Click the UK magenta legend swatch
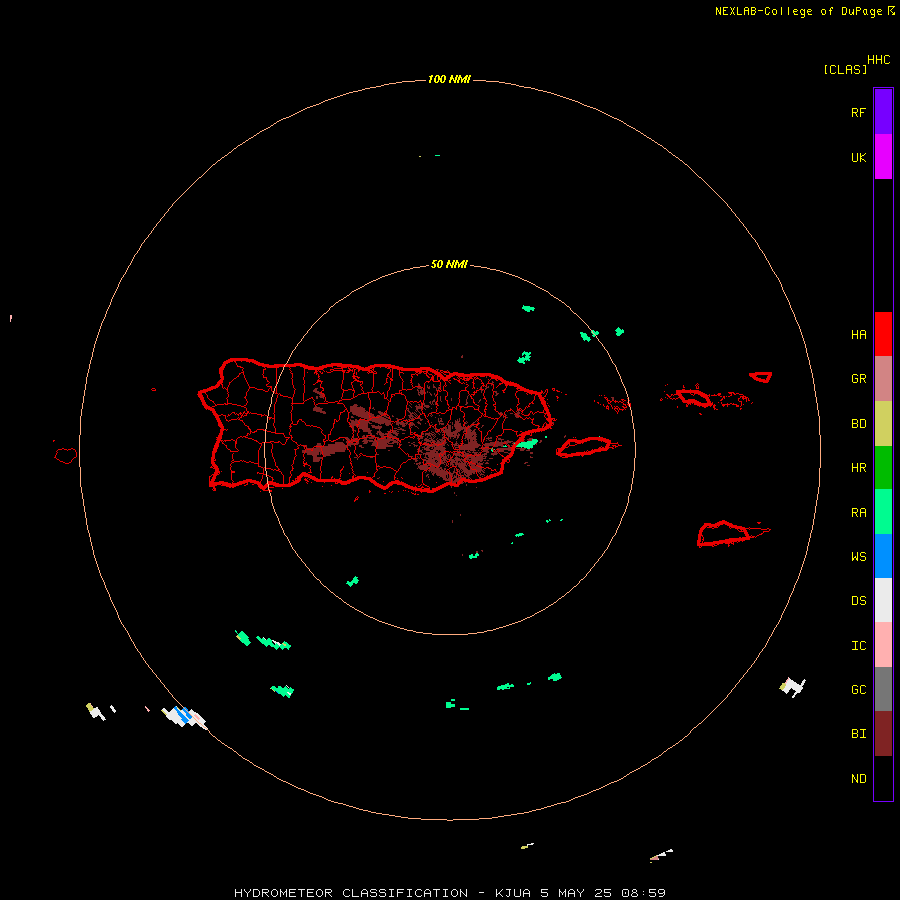Viewport: 900px width, 900px height. [883, 157]
